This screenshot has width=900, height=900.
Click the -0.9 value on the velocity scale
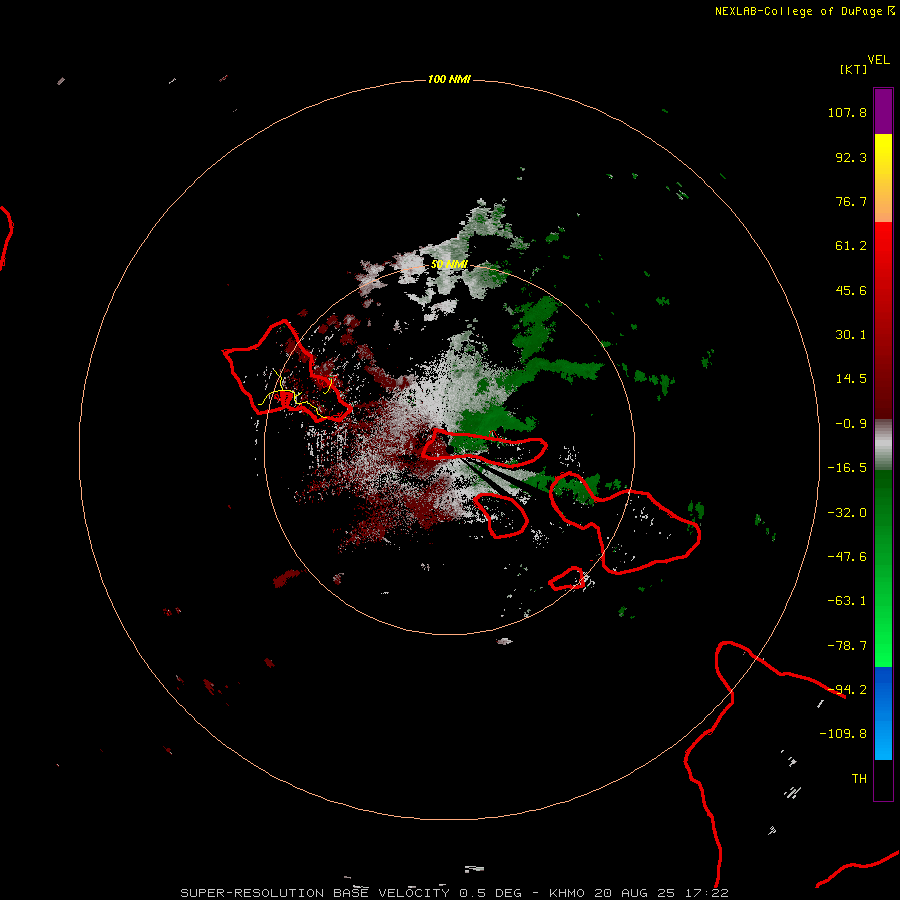click(851, 424)
